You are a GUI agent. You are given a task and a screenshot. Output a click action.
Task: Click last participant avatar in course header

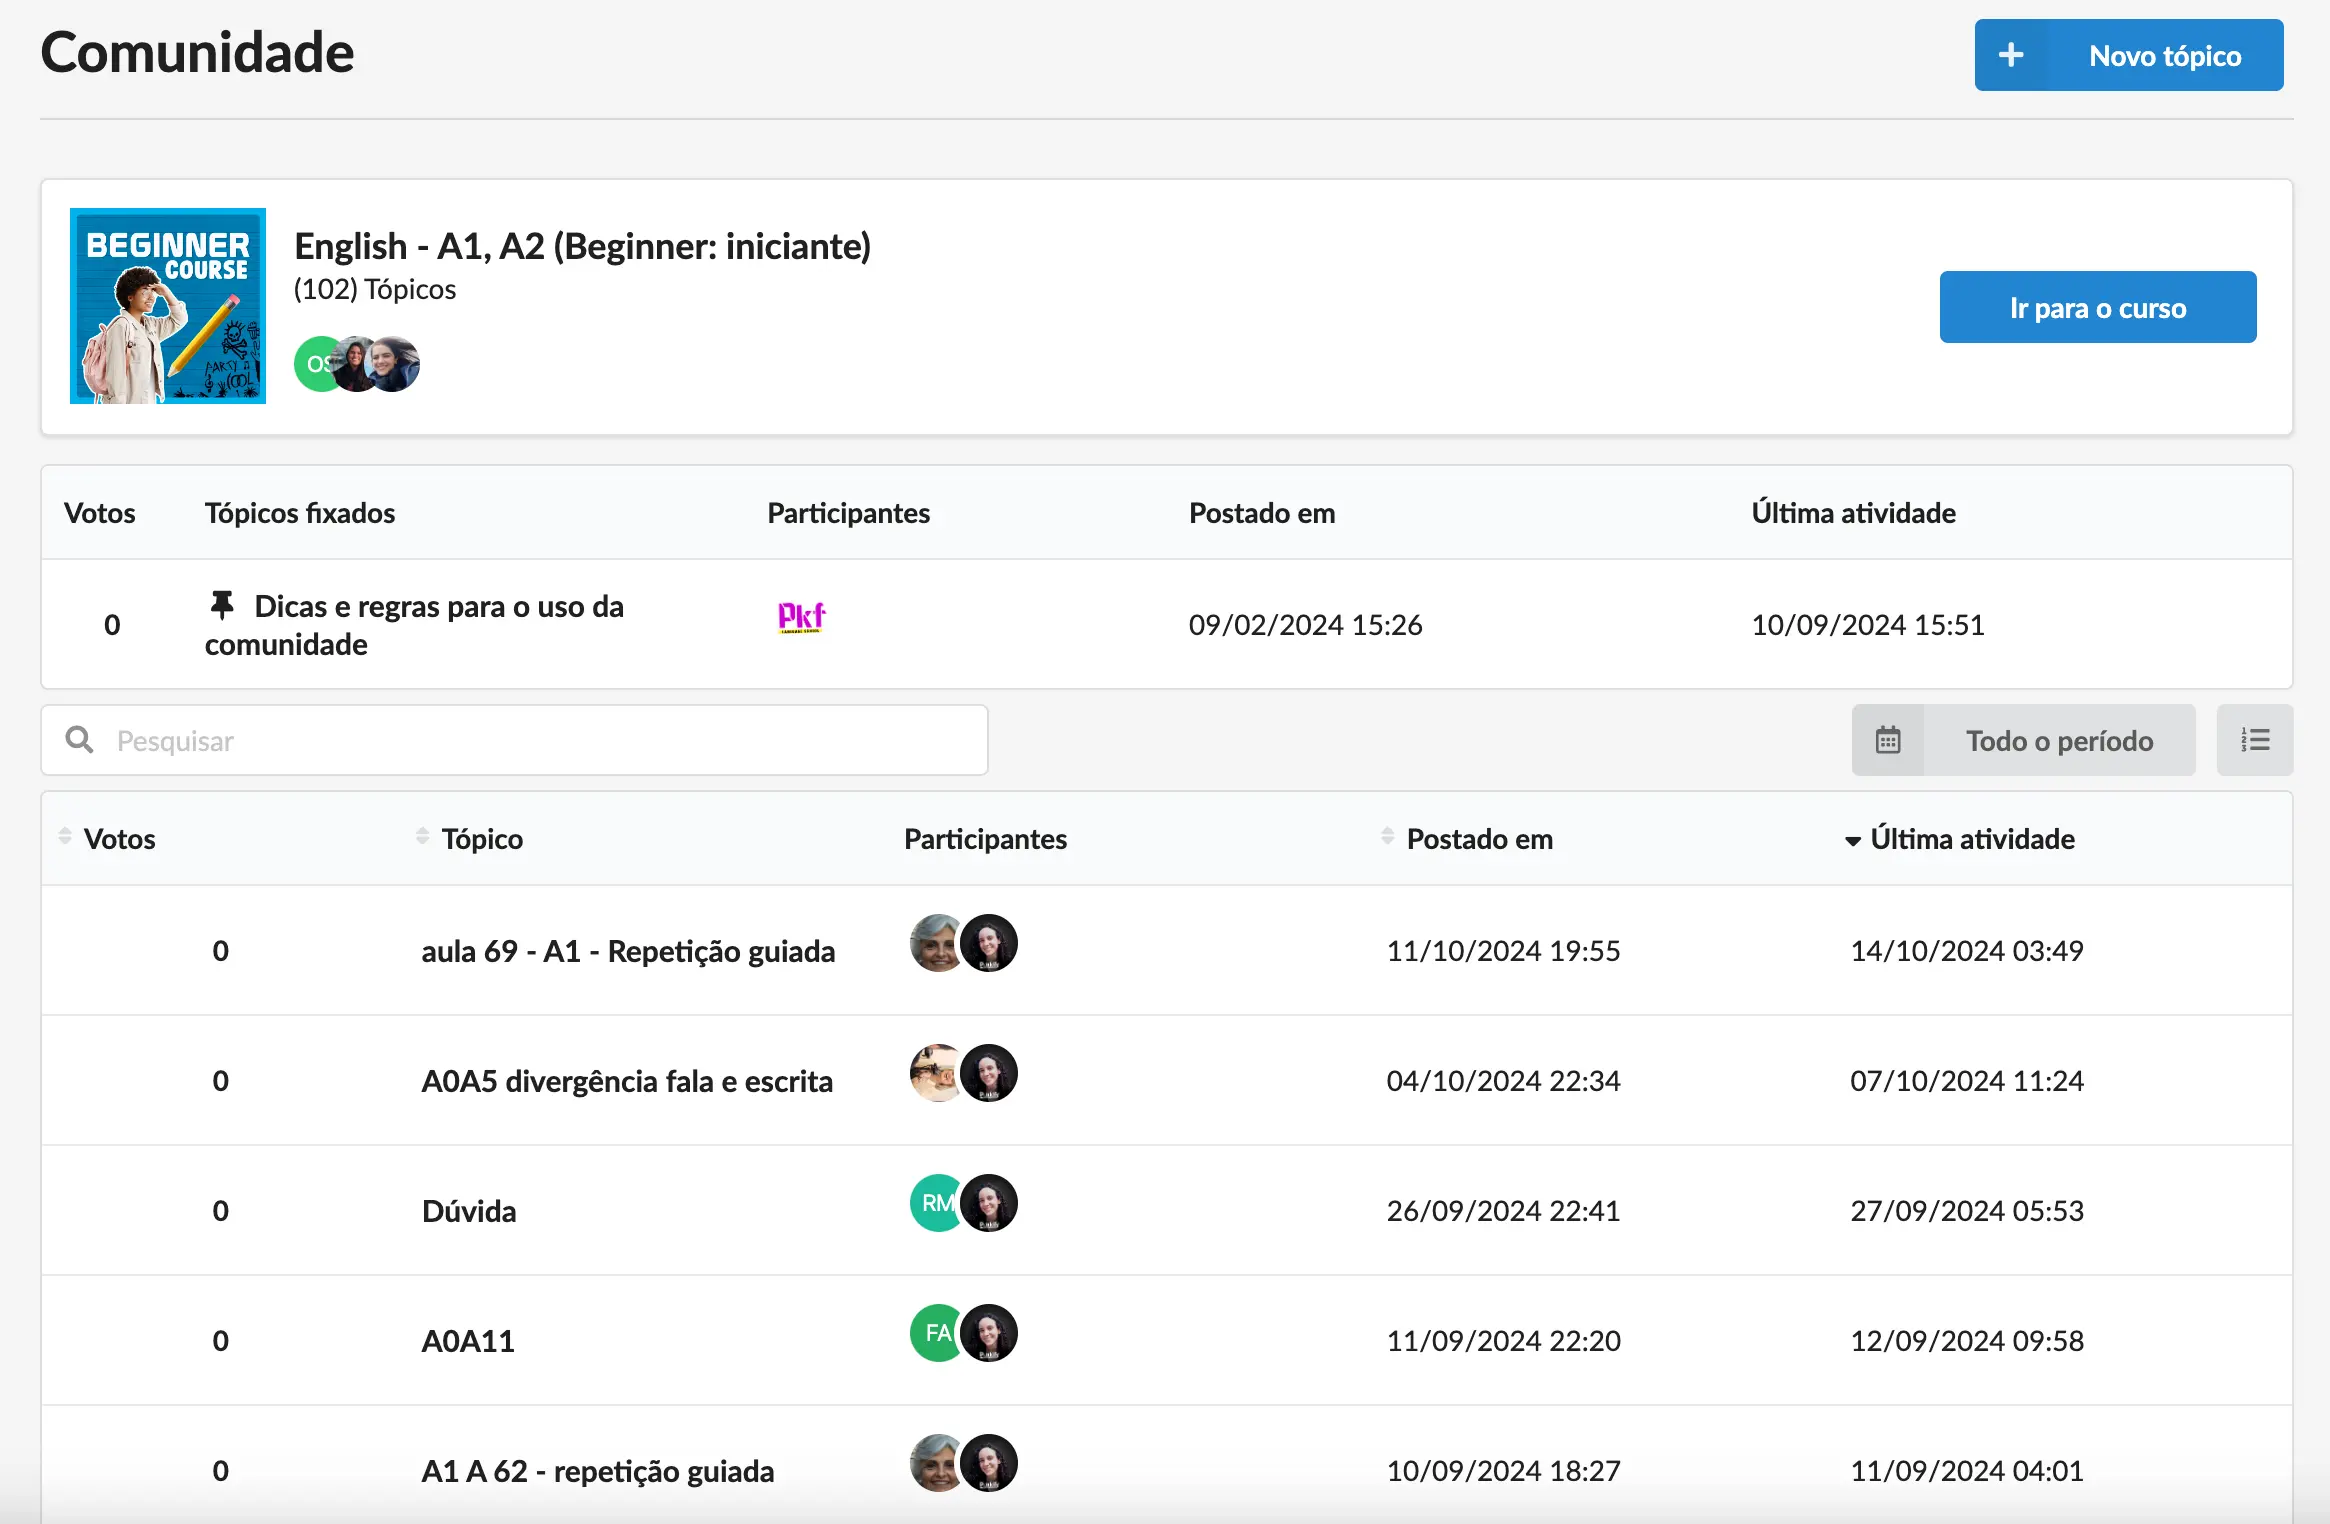pos(394,364)
